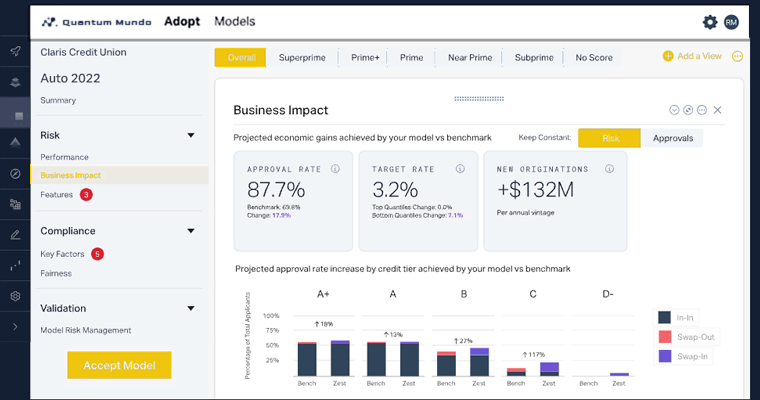Click the info icon beside Approval Rate
This screenshot has width=760, height=400.
(335, 169)
